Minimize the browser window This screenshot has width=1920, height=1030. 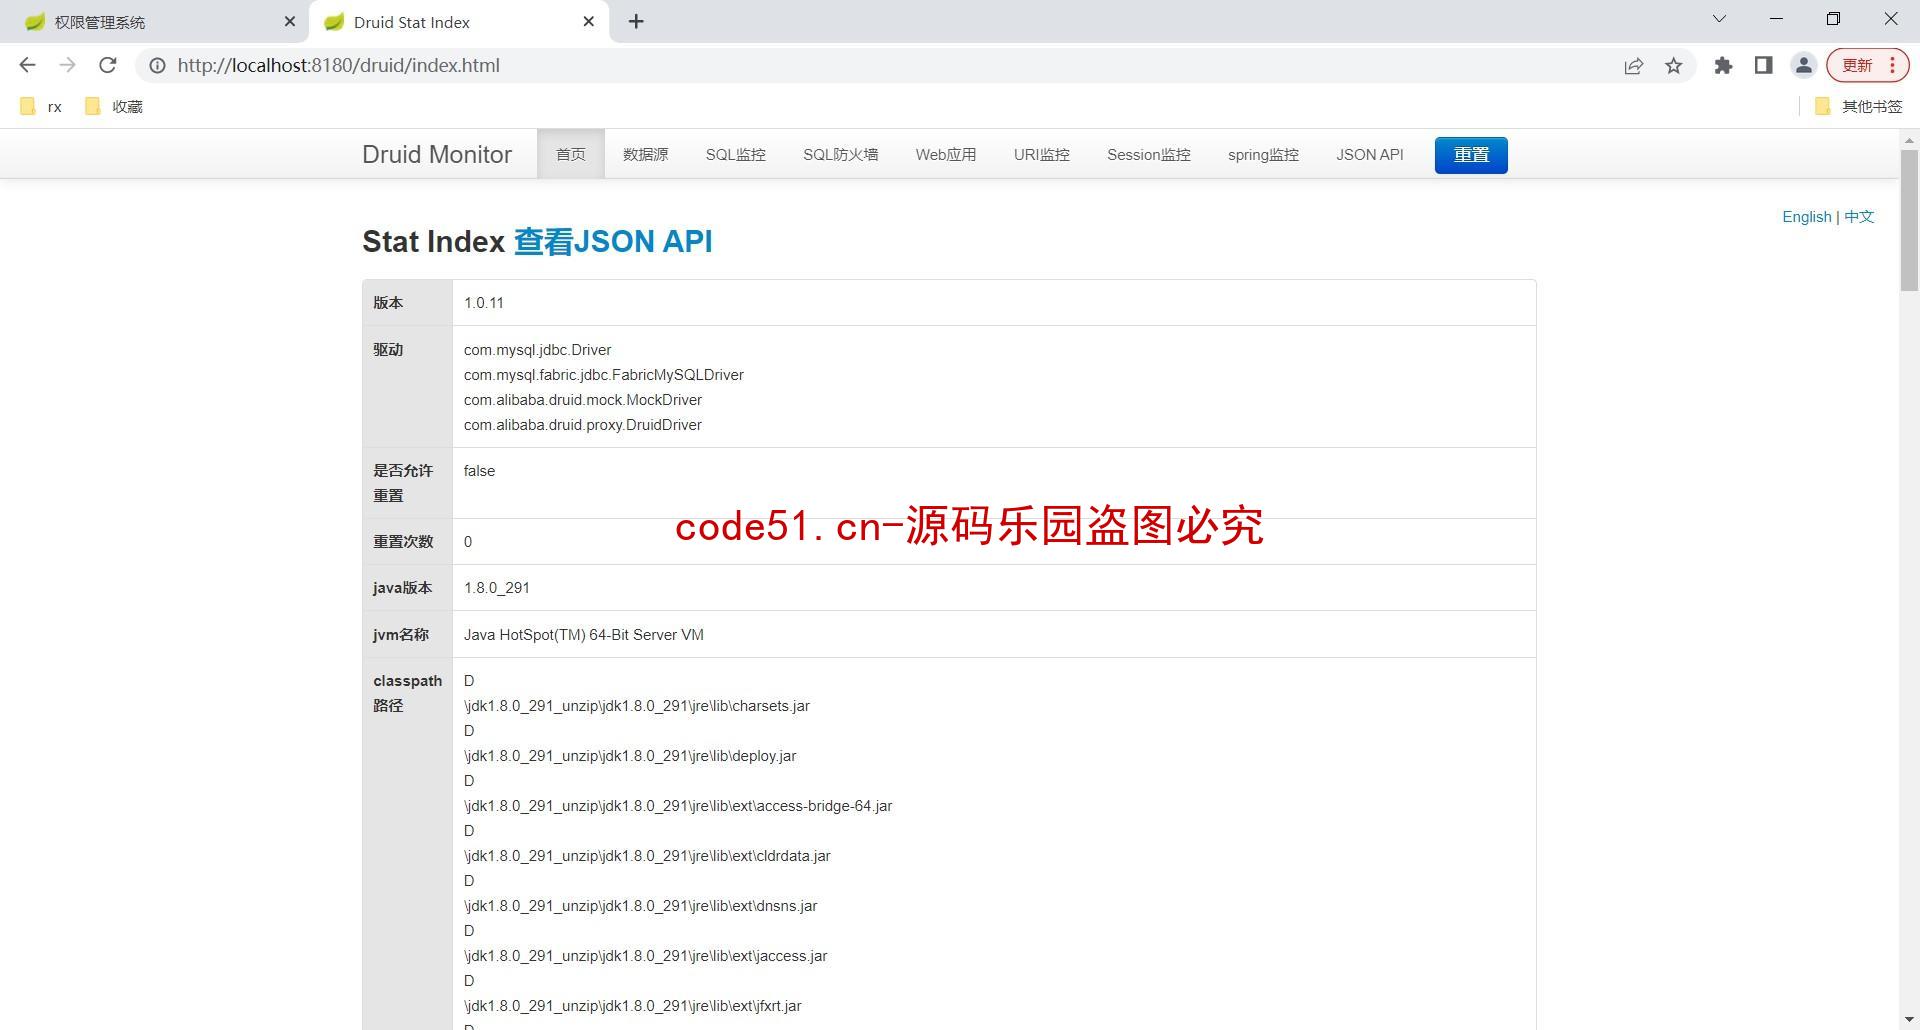click(x=1776, y=19)
